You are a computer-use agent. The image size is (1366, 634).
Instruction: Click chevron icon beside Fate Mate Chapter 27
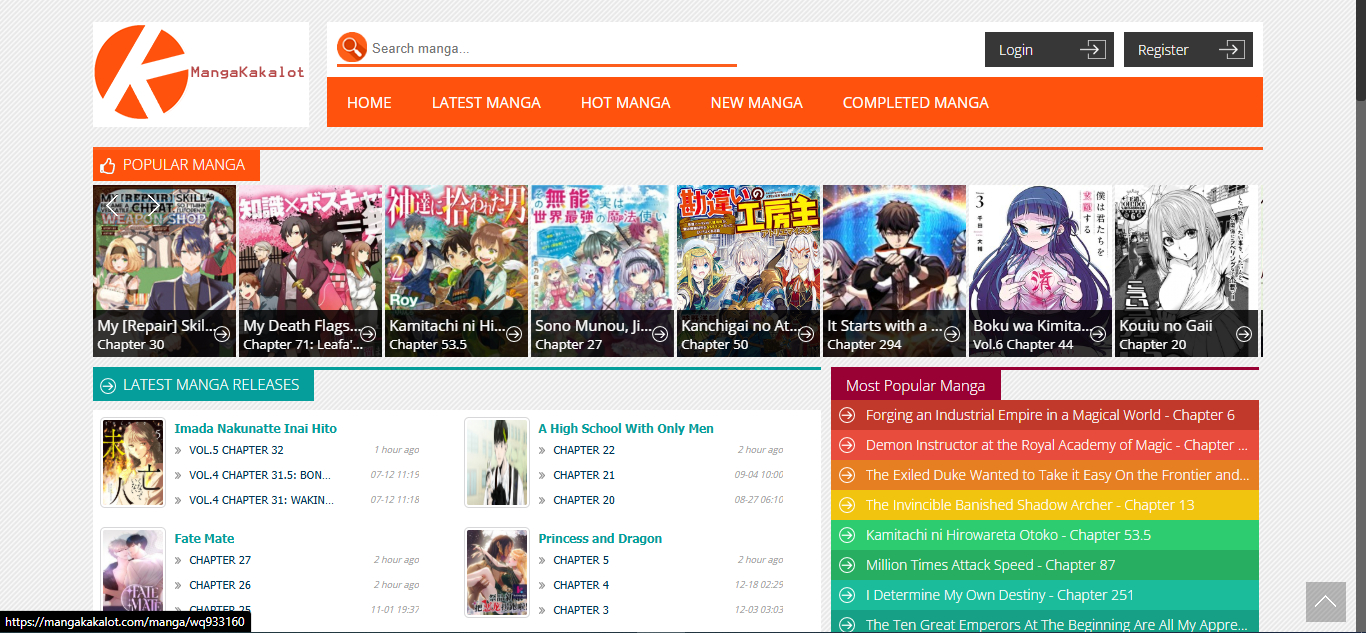click(x=178, y=561)
